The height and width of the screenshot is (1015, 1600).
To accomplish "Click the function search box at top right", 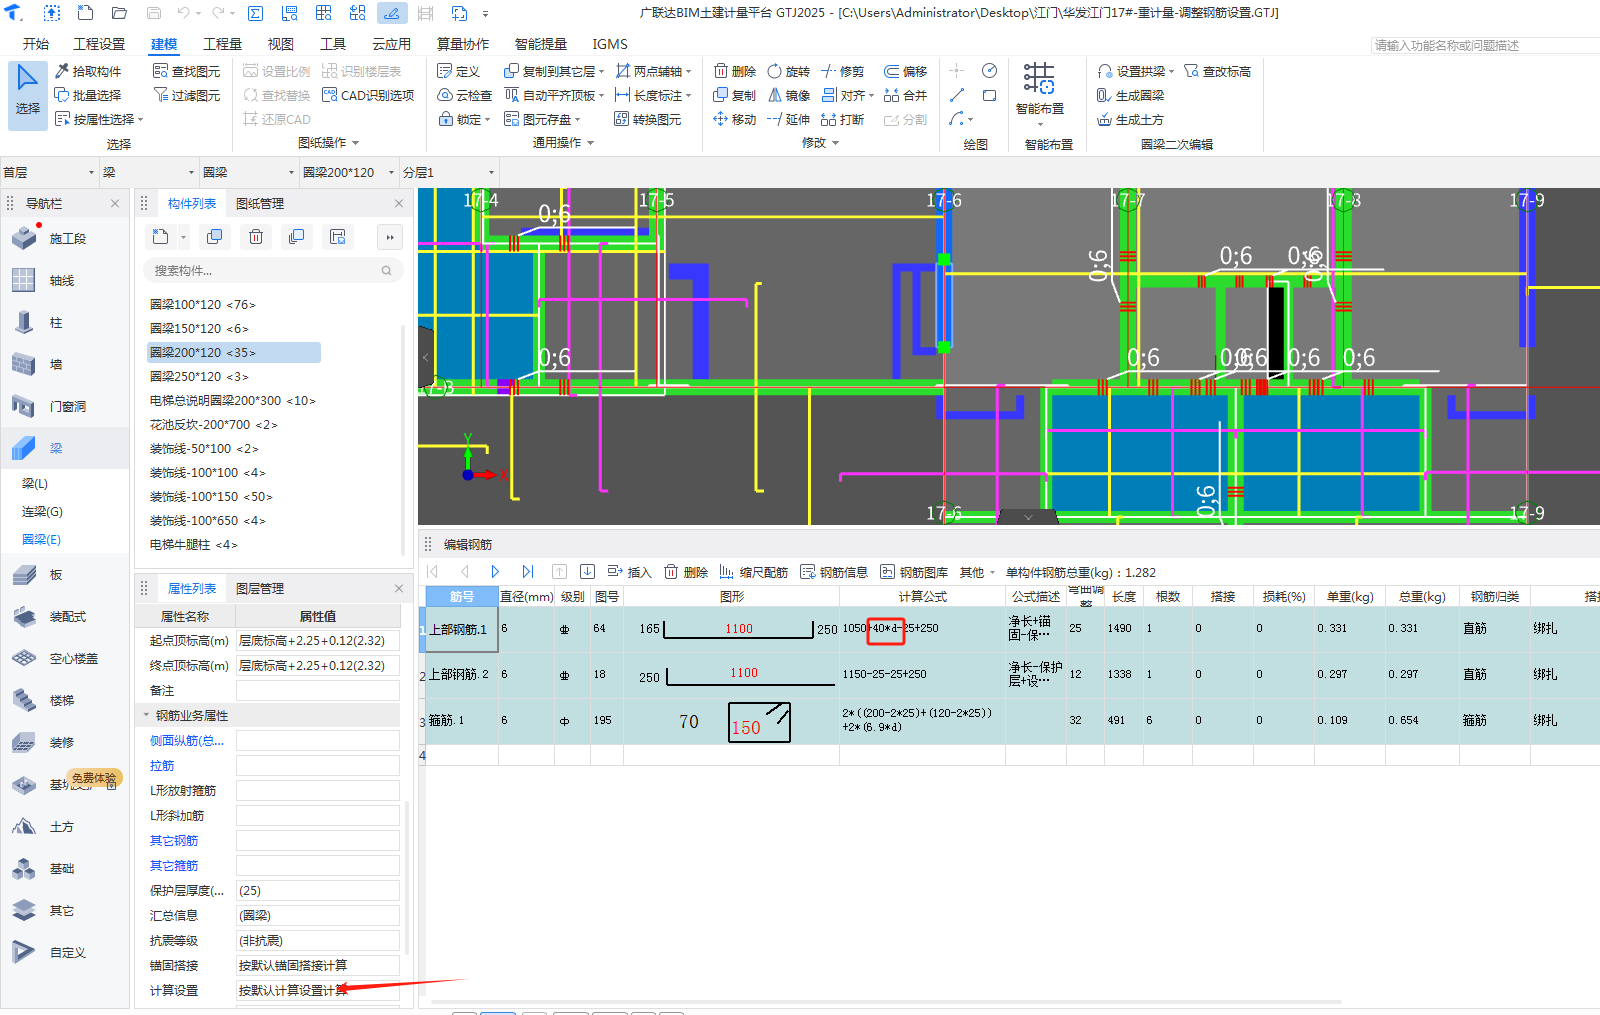I will point(1485,45).
